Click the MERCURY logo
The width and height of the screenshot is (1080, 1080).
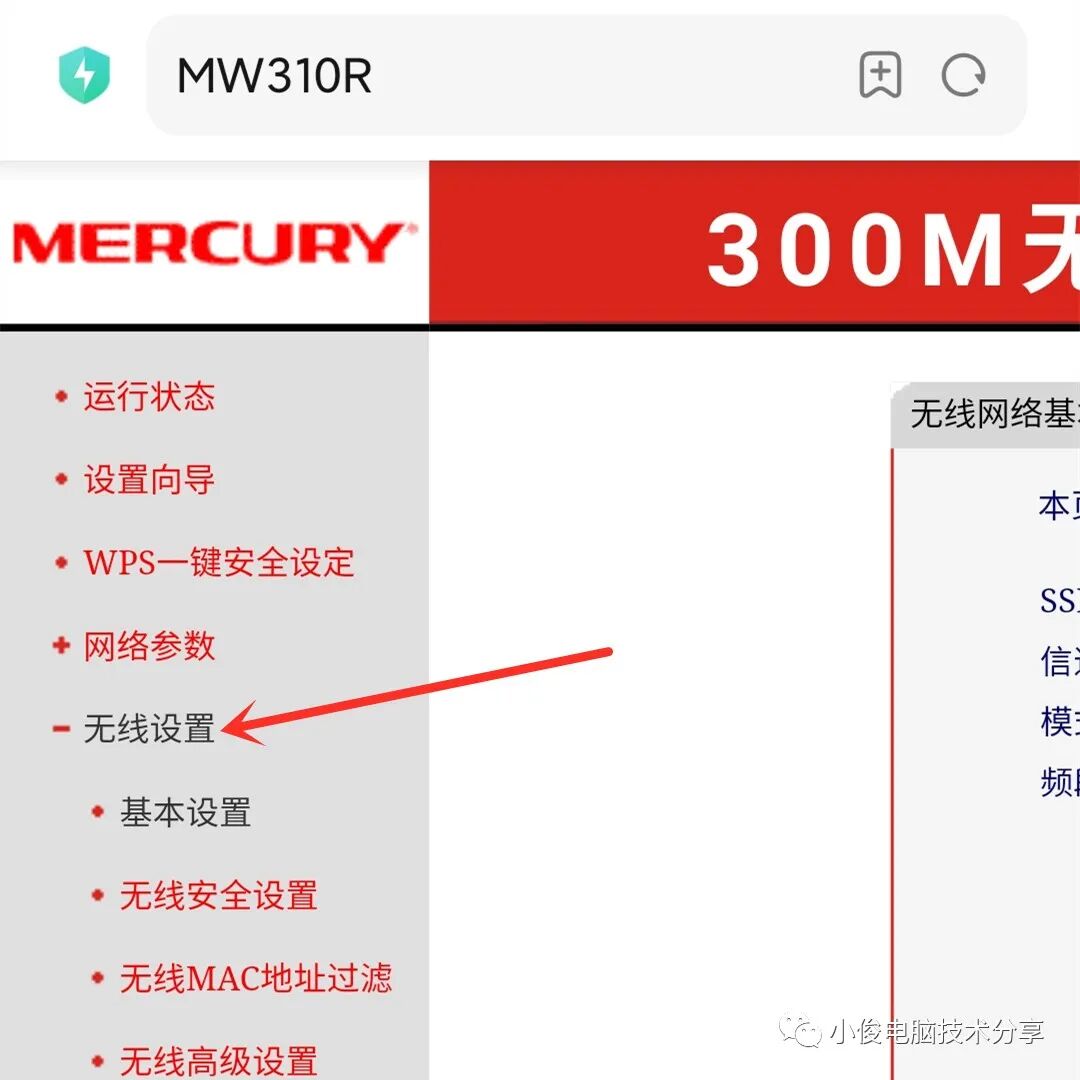coord(214,242)
